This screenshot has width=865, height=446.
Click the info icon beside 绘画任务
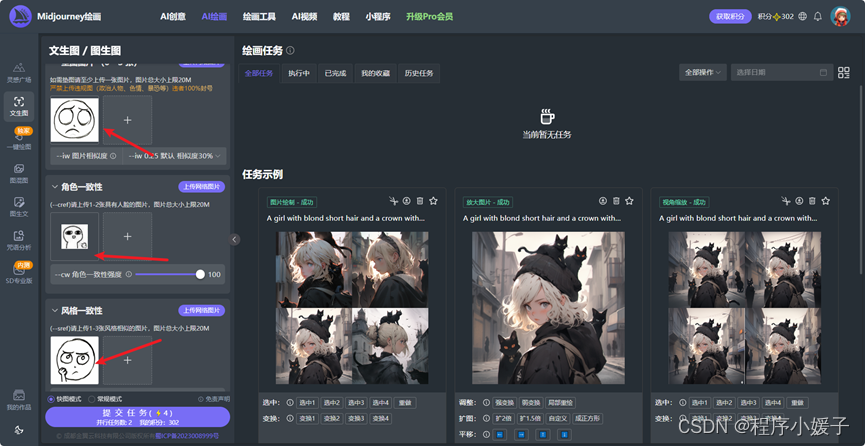pos(290,50)
